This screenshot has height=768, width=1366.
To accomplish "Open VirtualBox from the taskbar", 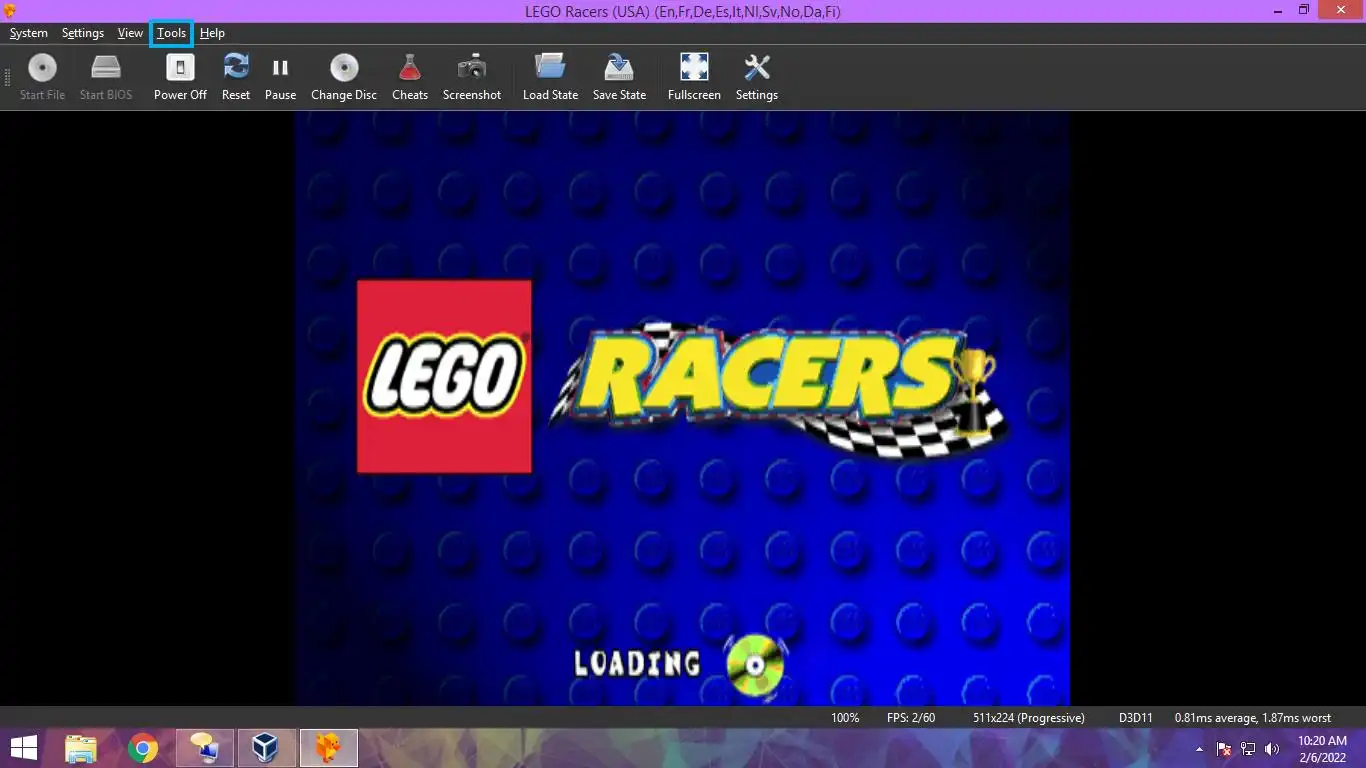I will tap(265, 748).
